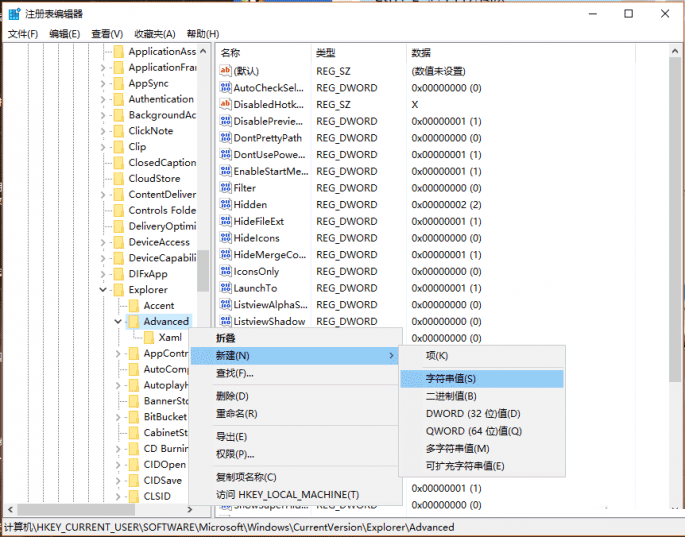685x537 pixels.
Task: Click the folder icon of the Explorer key
Action: point(118,290)
